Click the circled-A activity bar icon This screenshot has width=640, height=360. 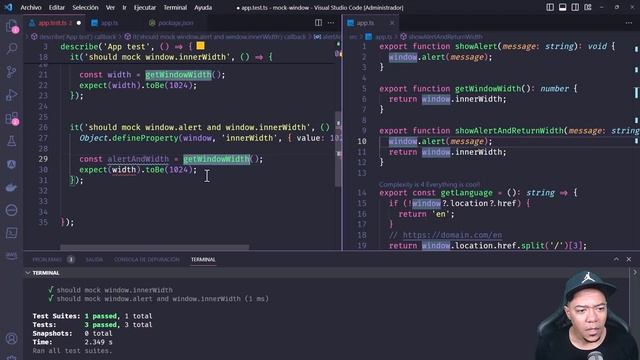tap(11, 164)
